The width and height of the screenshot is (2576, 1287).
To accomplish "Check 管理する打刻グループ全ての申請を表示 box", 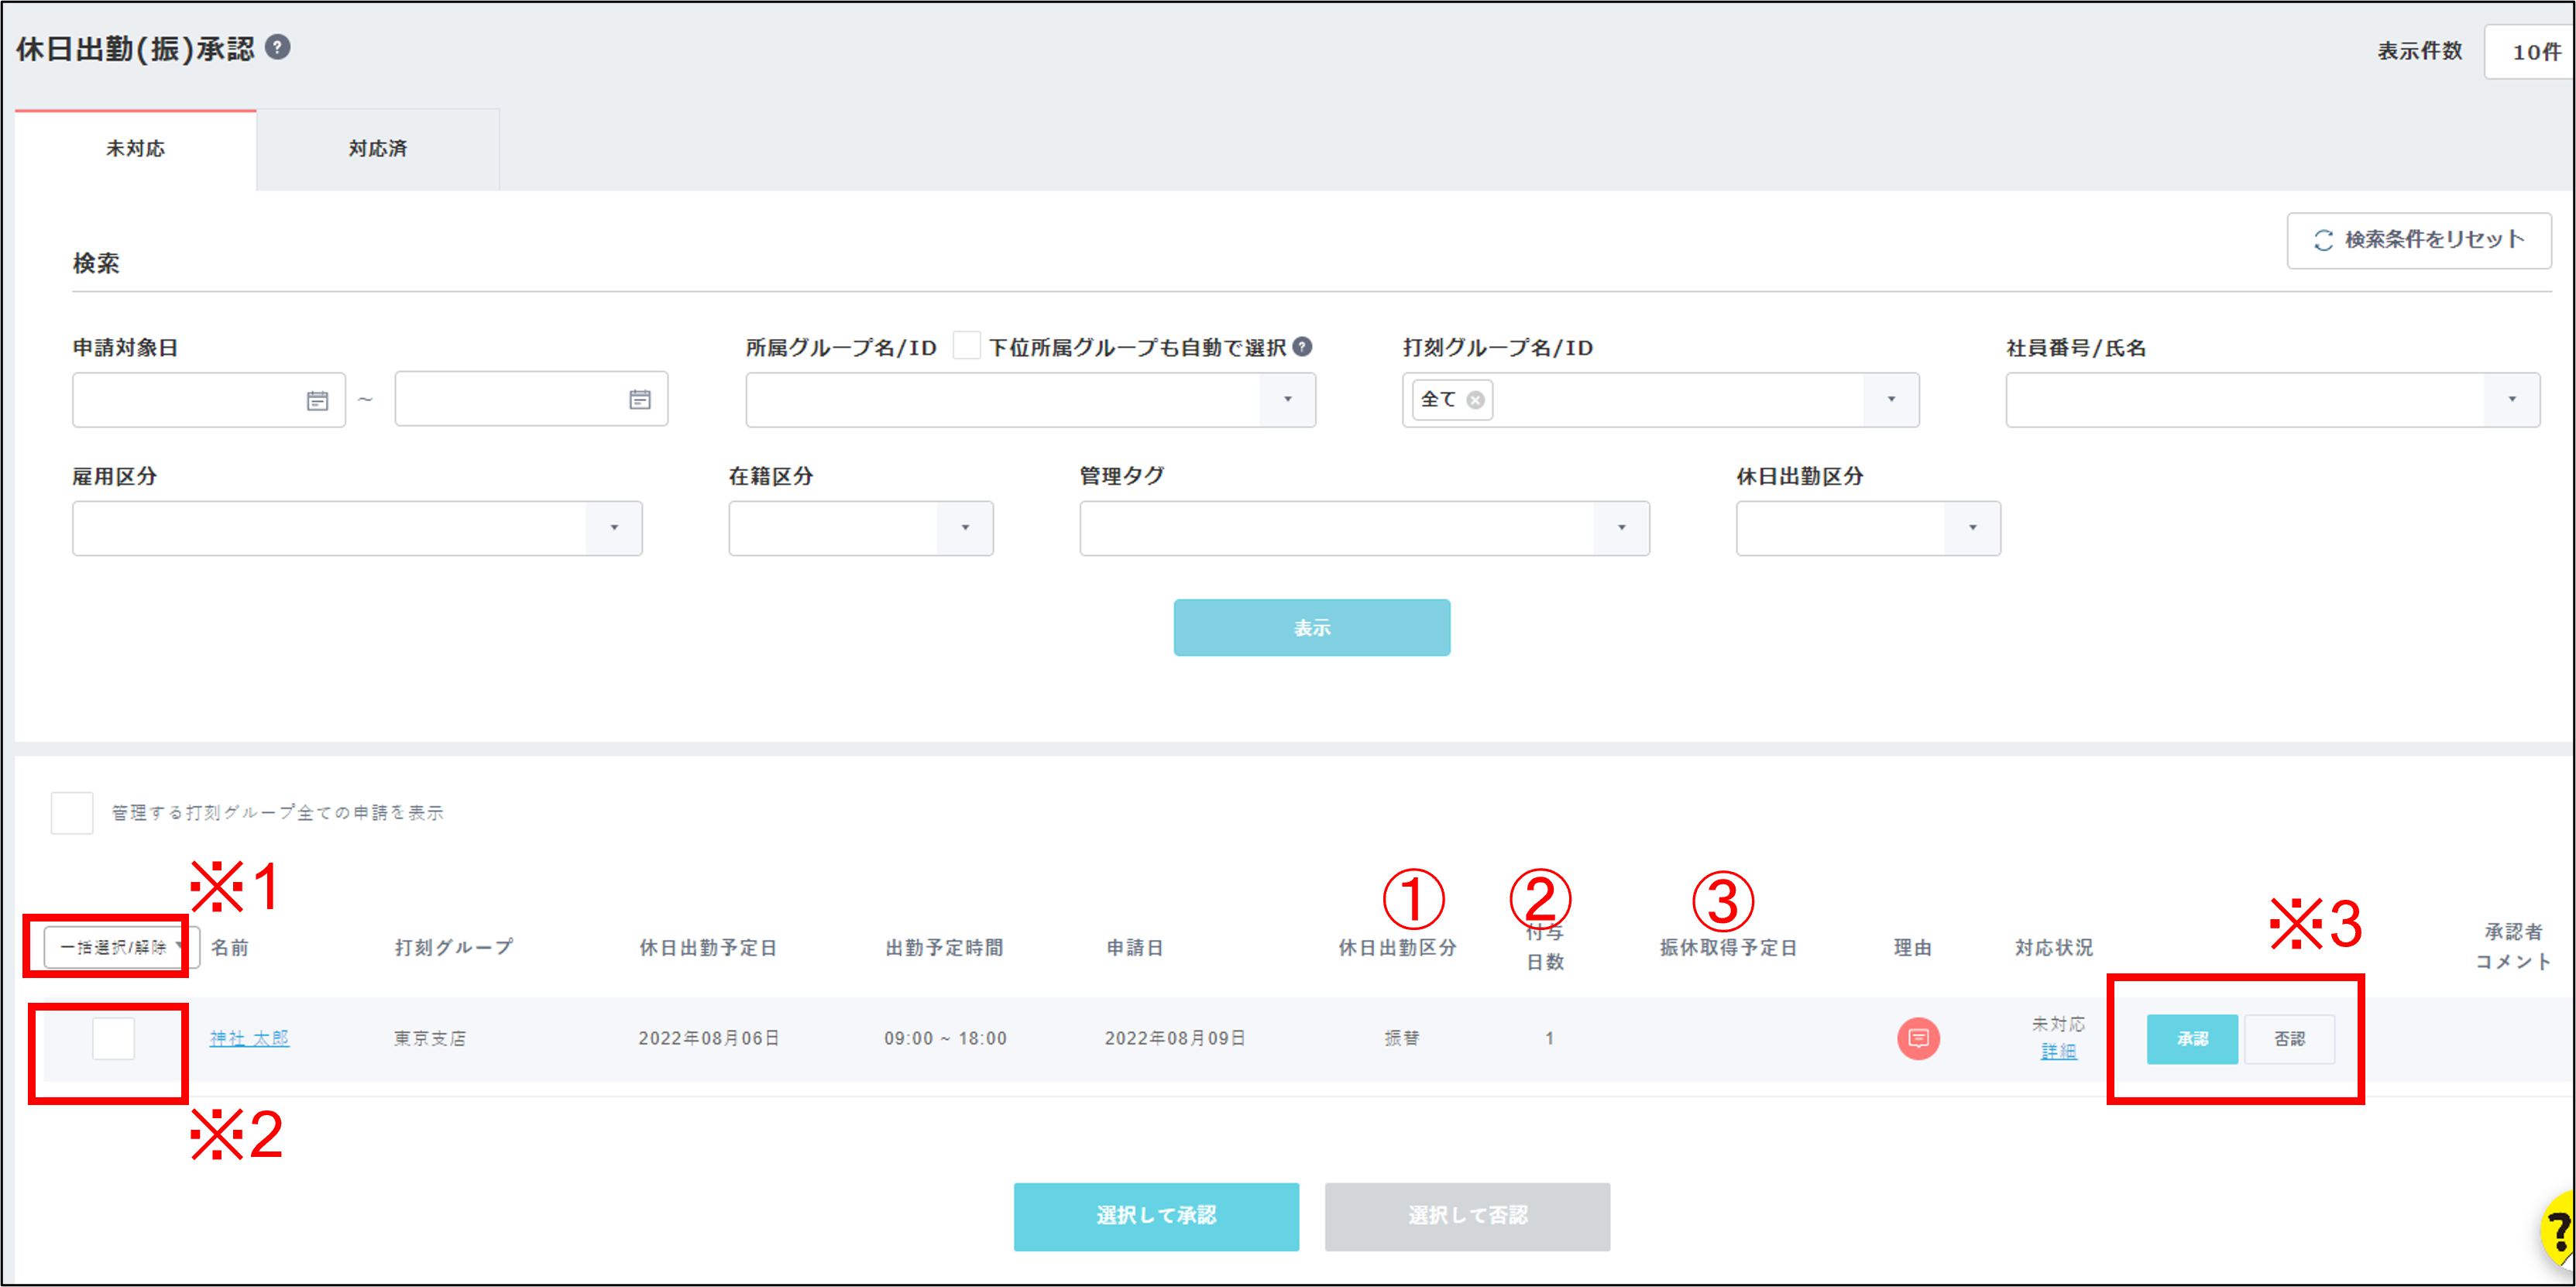I will tap(72, 812).
